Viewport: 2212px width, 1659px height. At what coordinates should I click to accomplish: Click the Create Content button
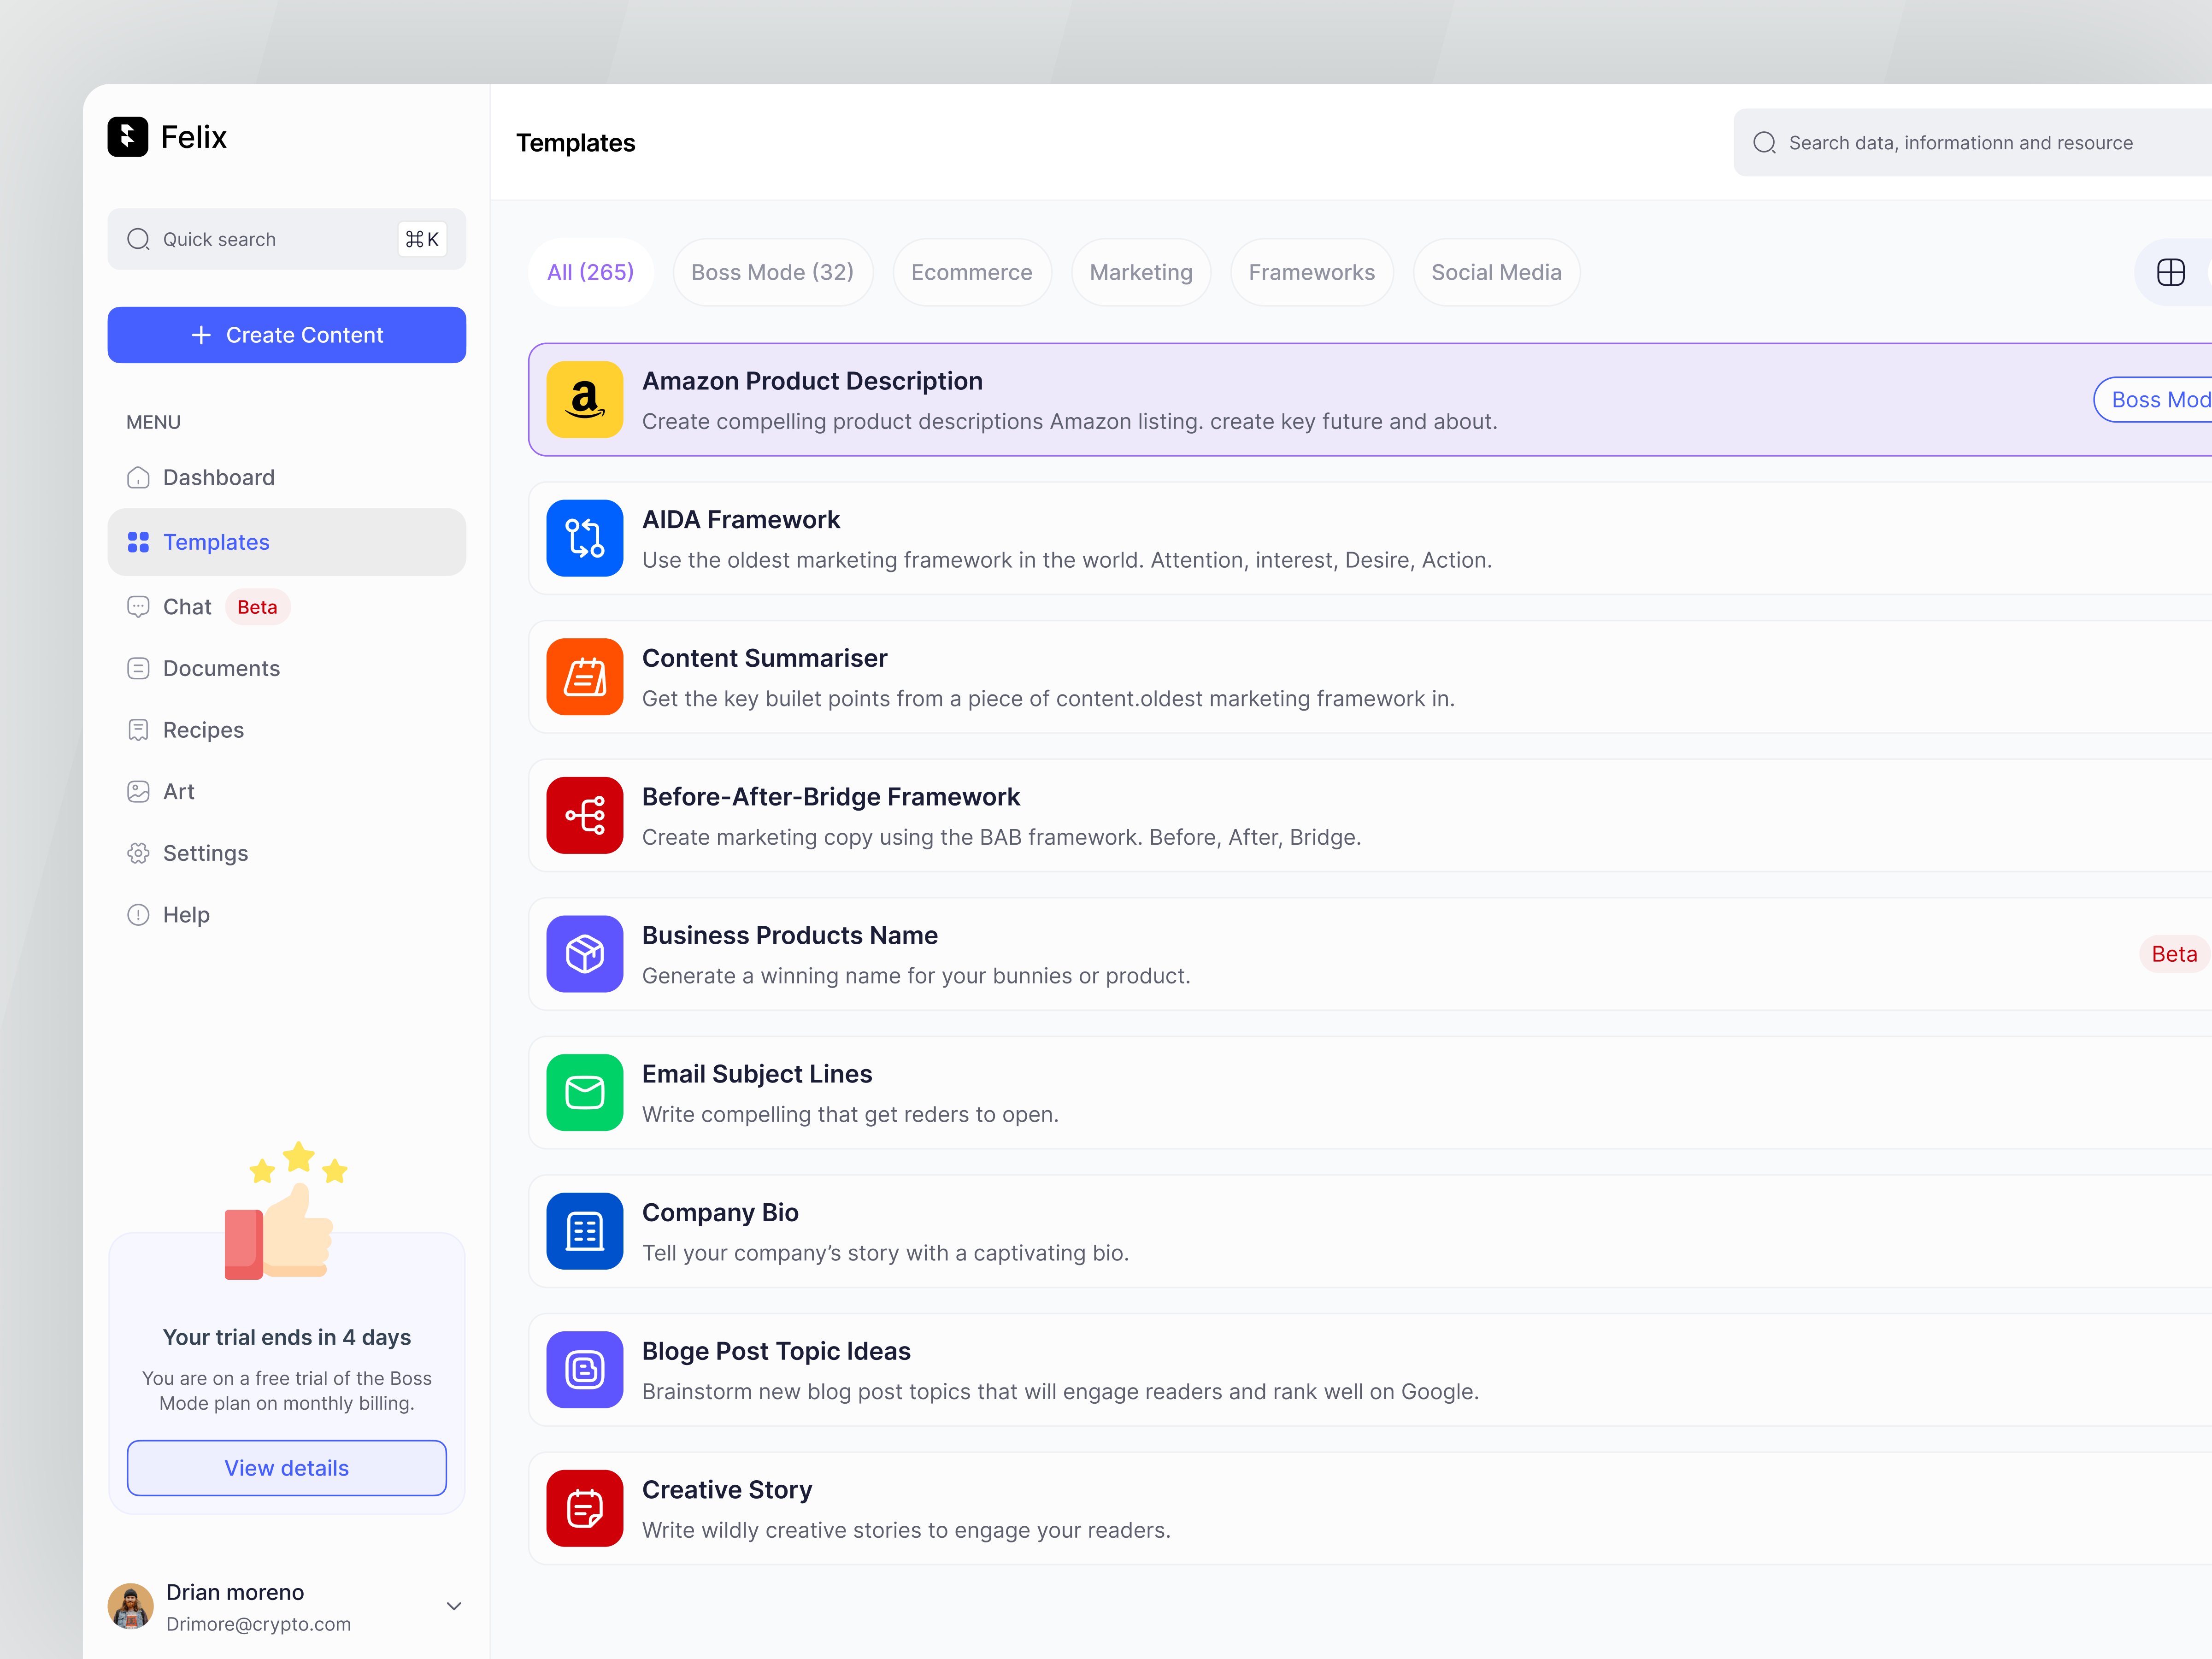click(287, 335)
